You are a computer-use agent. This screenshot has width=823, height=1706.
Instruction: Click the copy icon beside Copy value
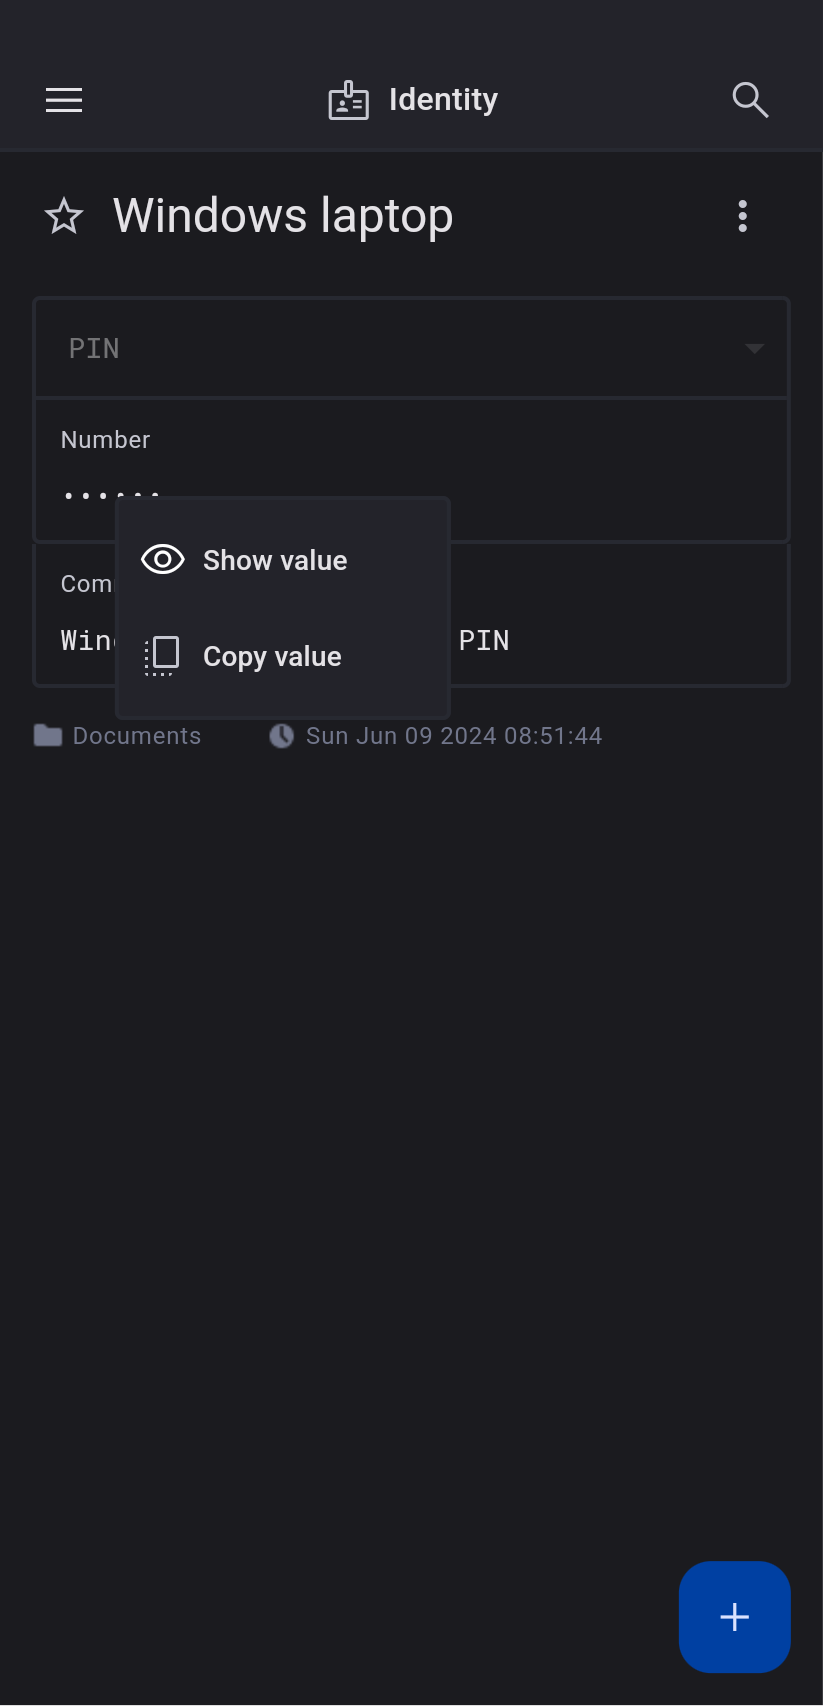162,656
